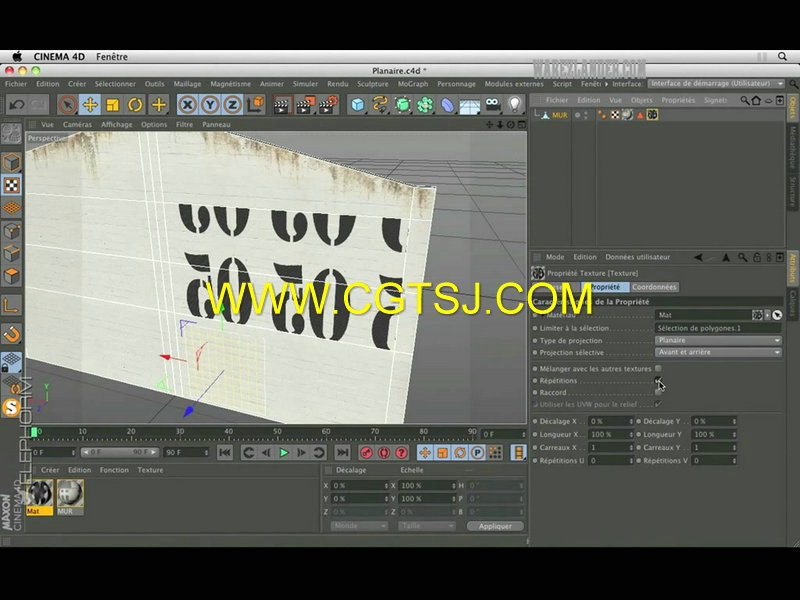800x600 pixels.
Task: Open the spline tools icon
Action: coord(380,105)
